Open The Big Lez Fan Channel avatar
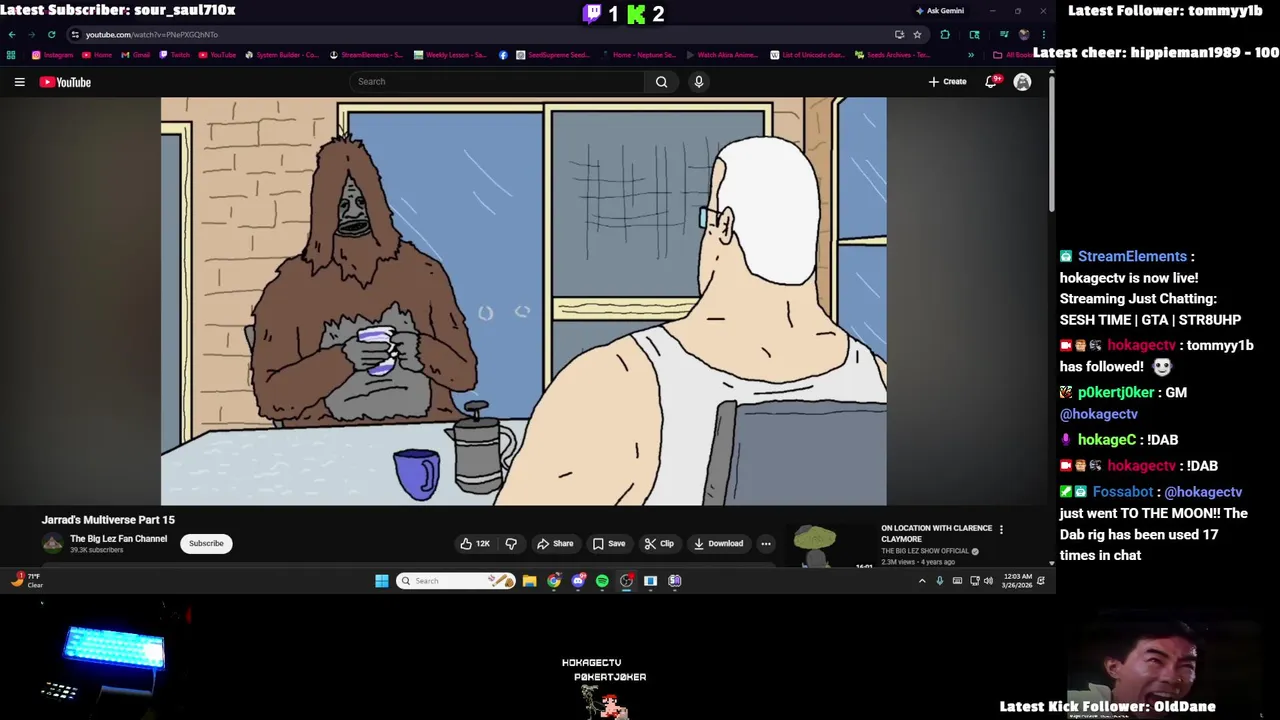 click(x=52, y=544)
